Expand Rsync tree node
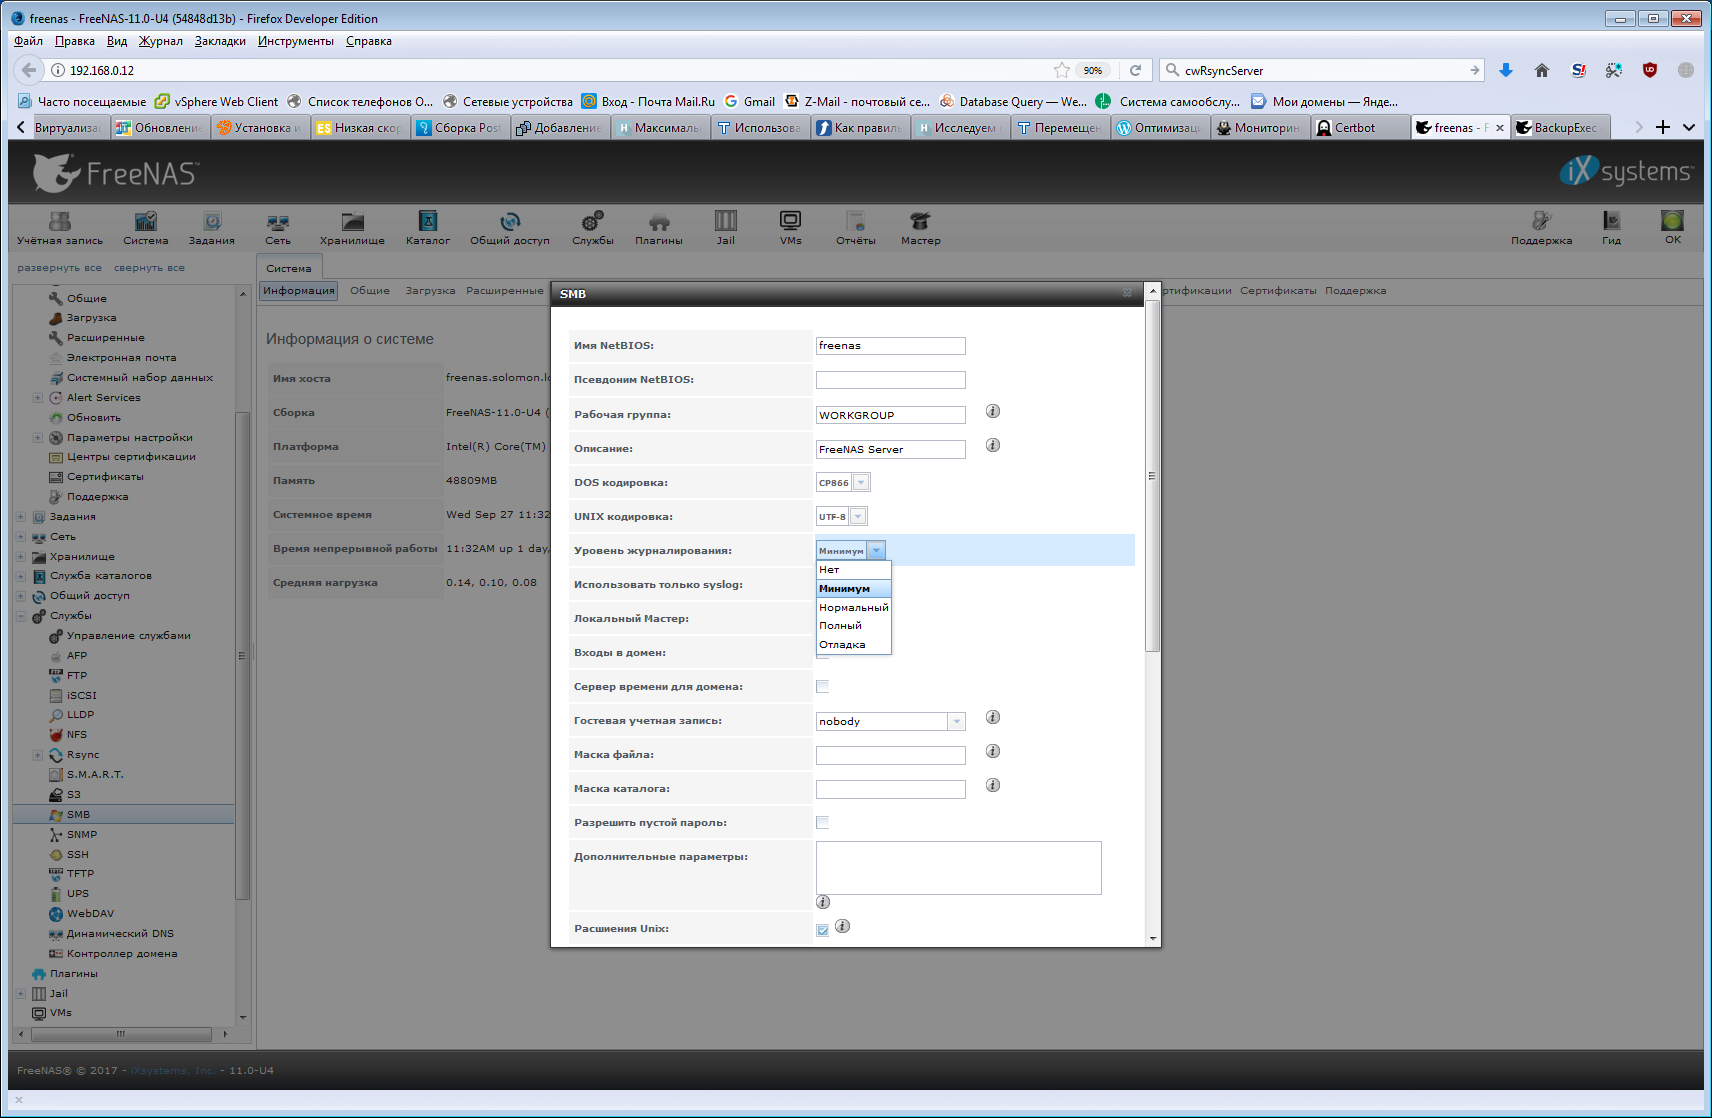The height and width of the screenshot is (1118, 1712). click(37, 755)
